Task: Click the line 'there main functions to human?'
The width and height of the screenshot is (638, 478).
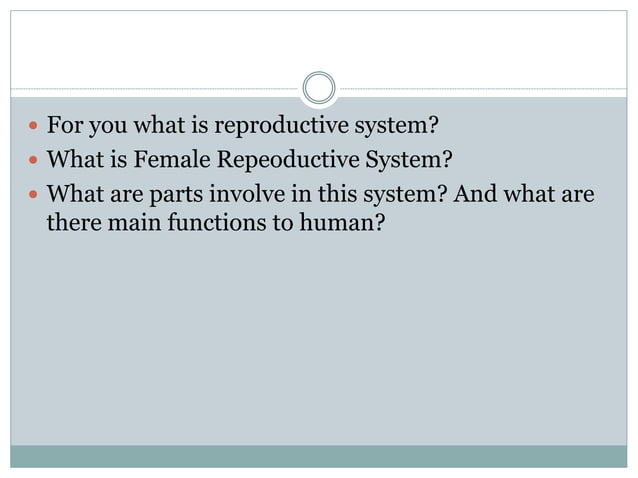Action: pos(216,223)
